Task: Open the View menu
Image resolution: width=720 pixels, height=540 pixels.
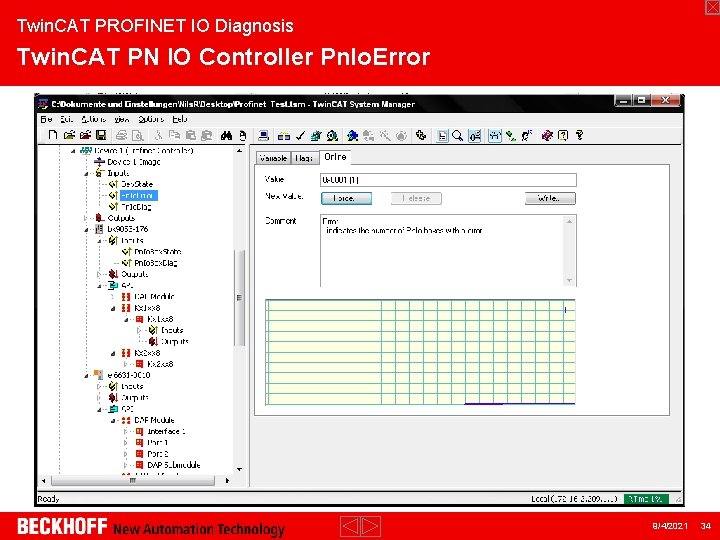Action: [122, 119]
